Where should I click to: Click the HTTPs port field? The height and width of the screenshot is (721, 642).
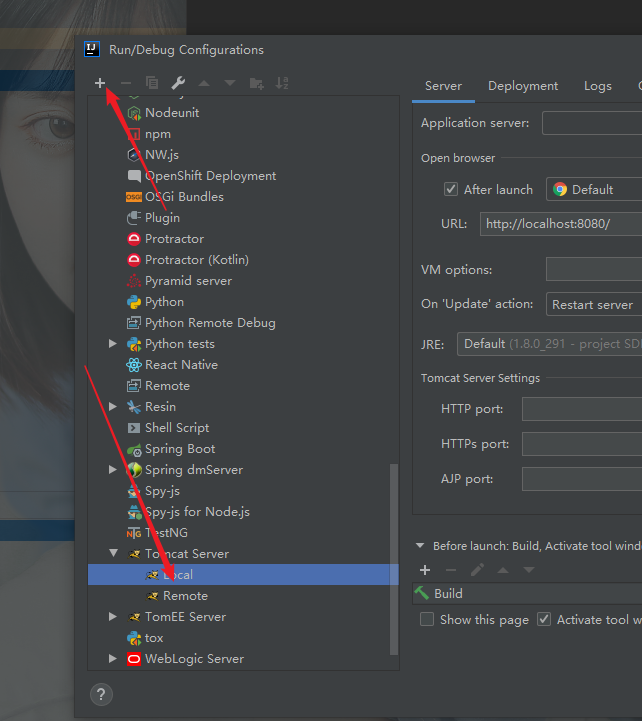pos(582,444)
